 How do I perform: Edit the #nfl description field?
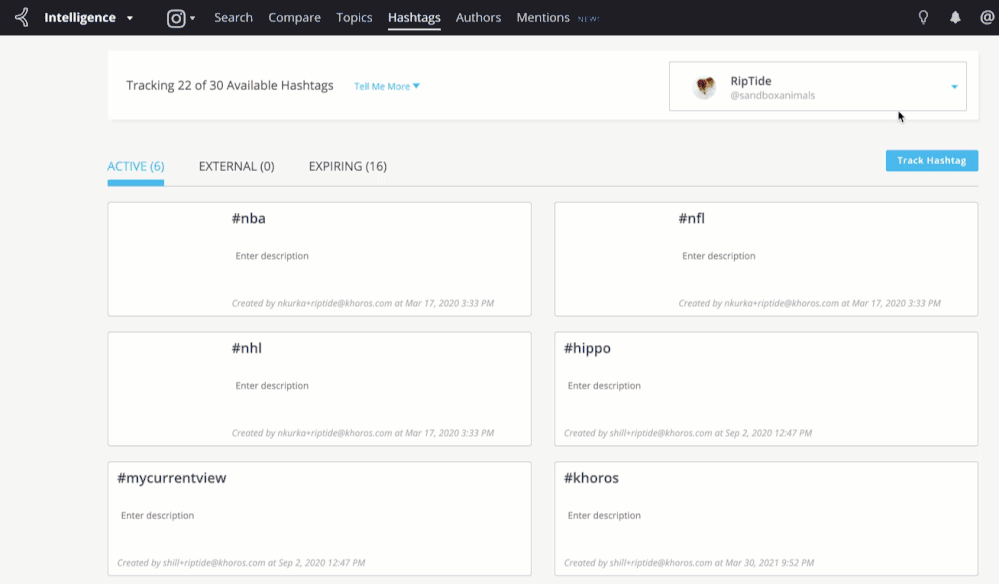pos(719,256)
